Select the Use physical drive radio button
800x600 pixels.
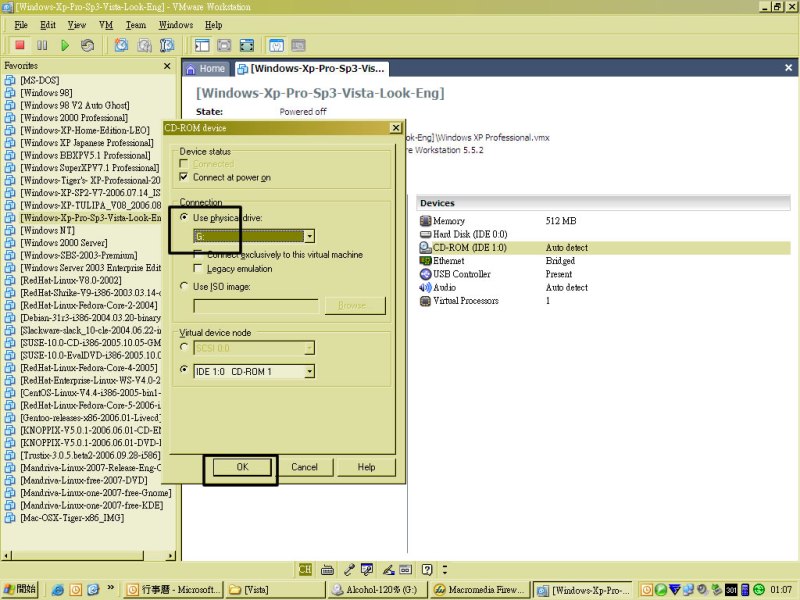coord(184,217)
